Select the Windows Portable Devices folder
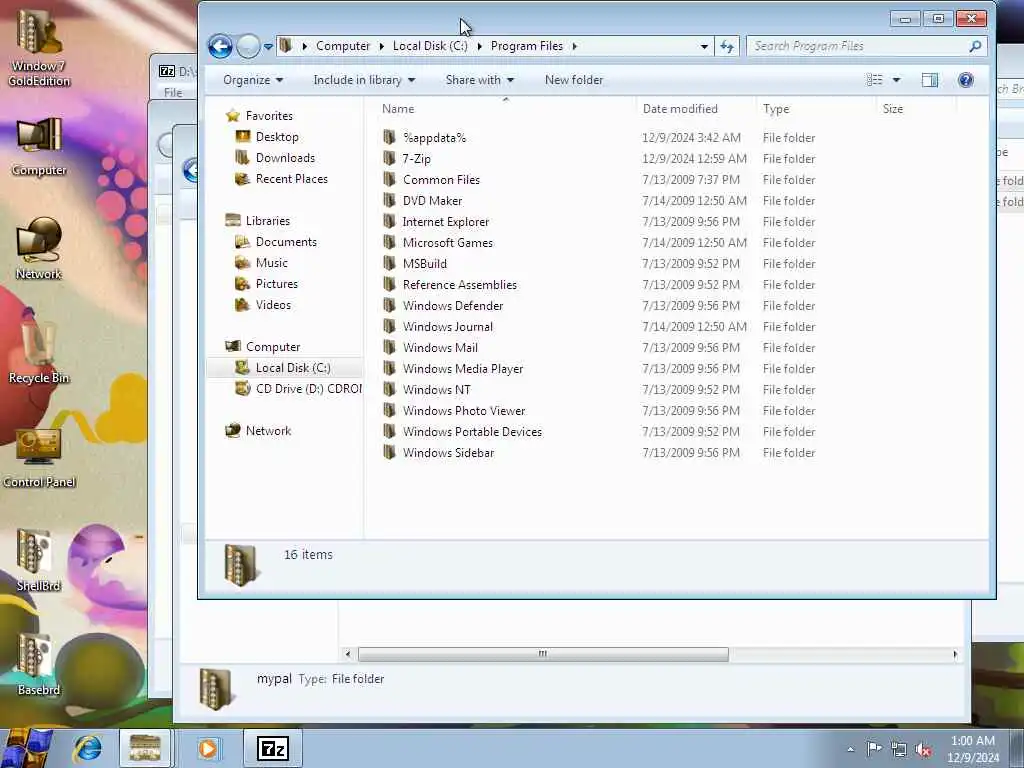This screenshot has width=1024, height=768. (x=472, y=432)
